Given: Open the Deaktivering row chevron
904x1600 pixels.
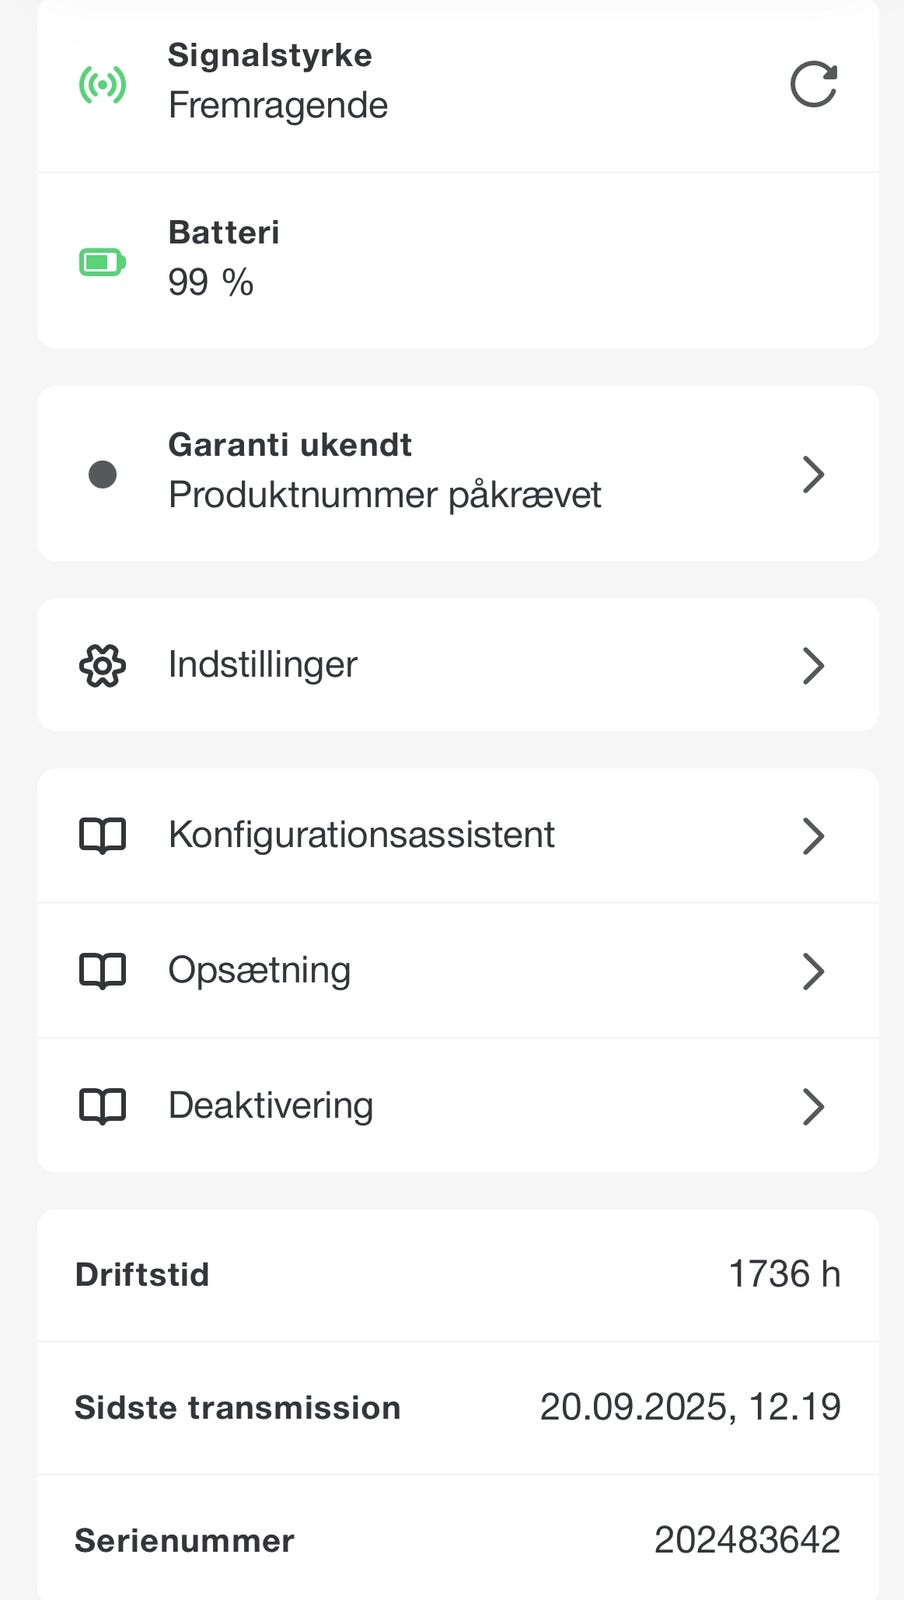Looking at the screenshot, I should pyautogui.click(x=813, y=1106).
